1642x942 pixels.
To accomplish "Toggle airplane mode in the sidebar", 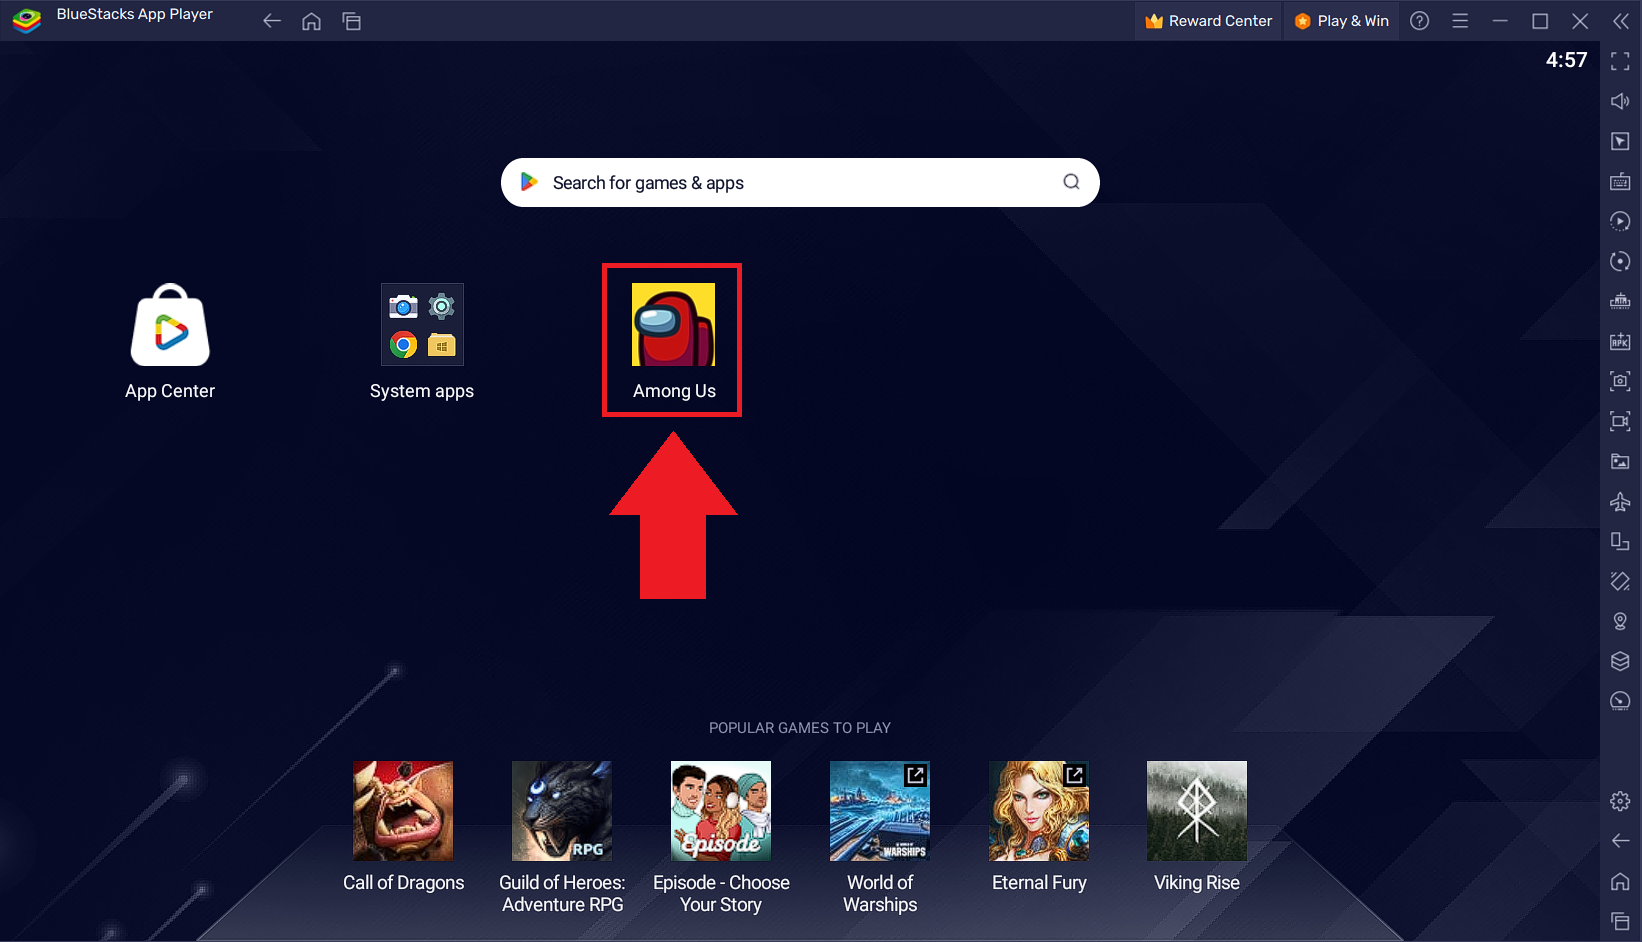I will tap(1620, 501).
